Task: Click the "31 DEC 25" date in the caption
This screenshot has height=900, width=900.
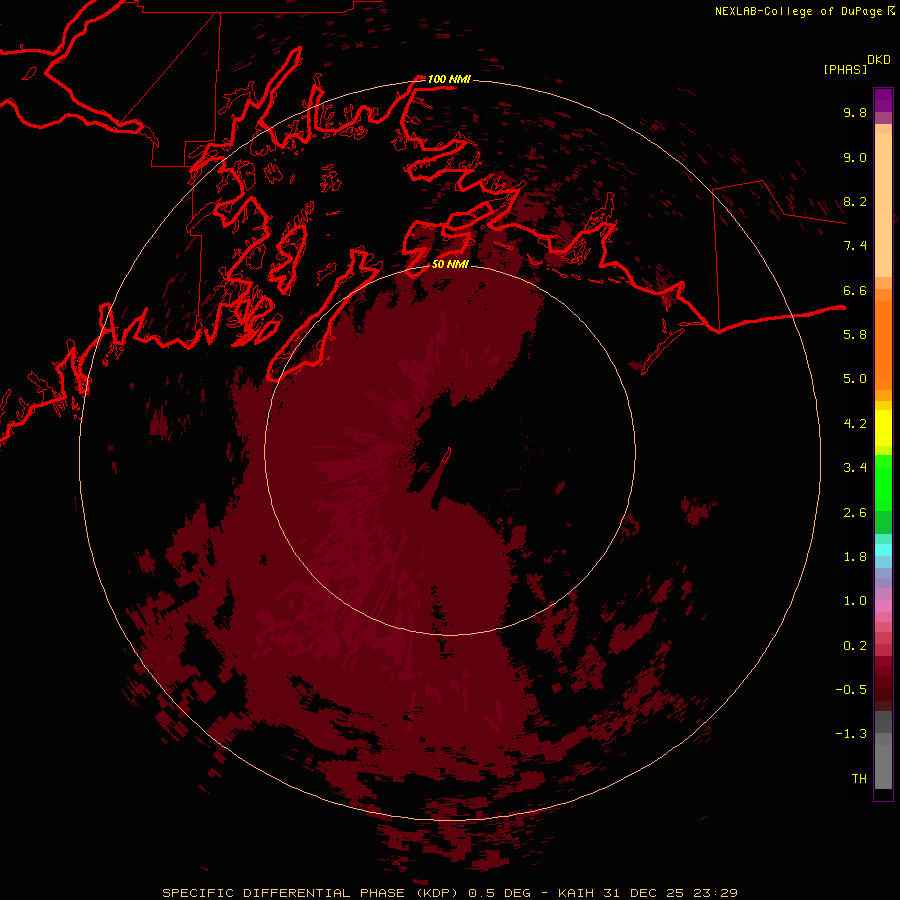Action: click(643, 893)
